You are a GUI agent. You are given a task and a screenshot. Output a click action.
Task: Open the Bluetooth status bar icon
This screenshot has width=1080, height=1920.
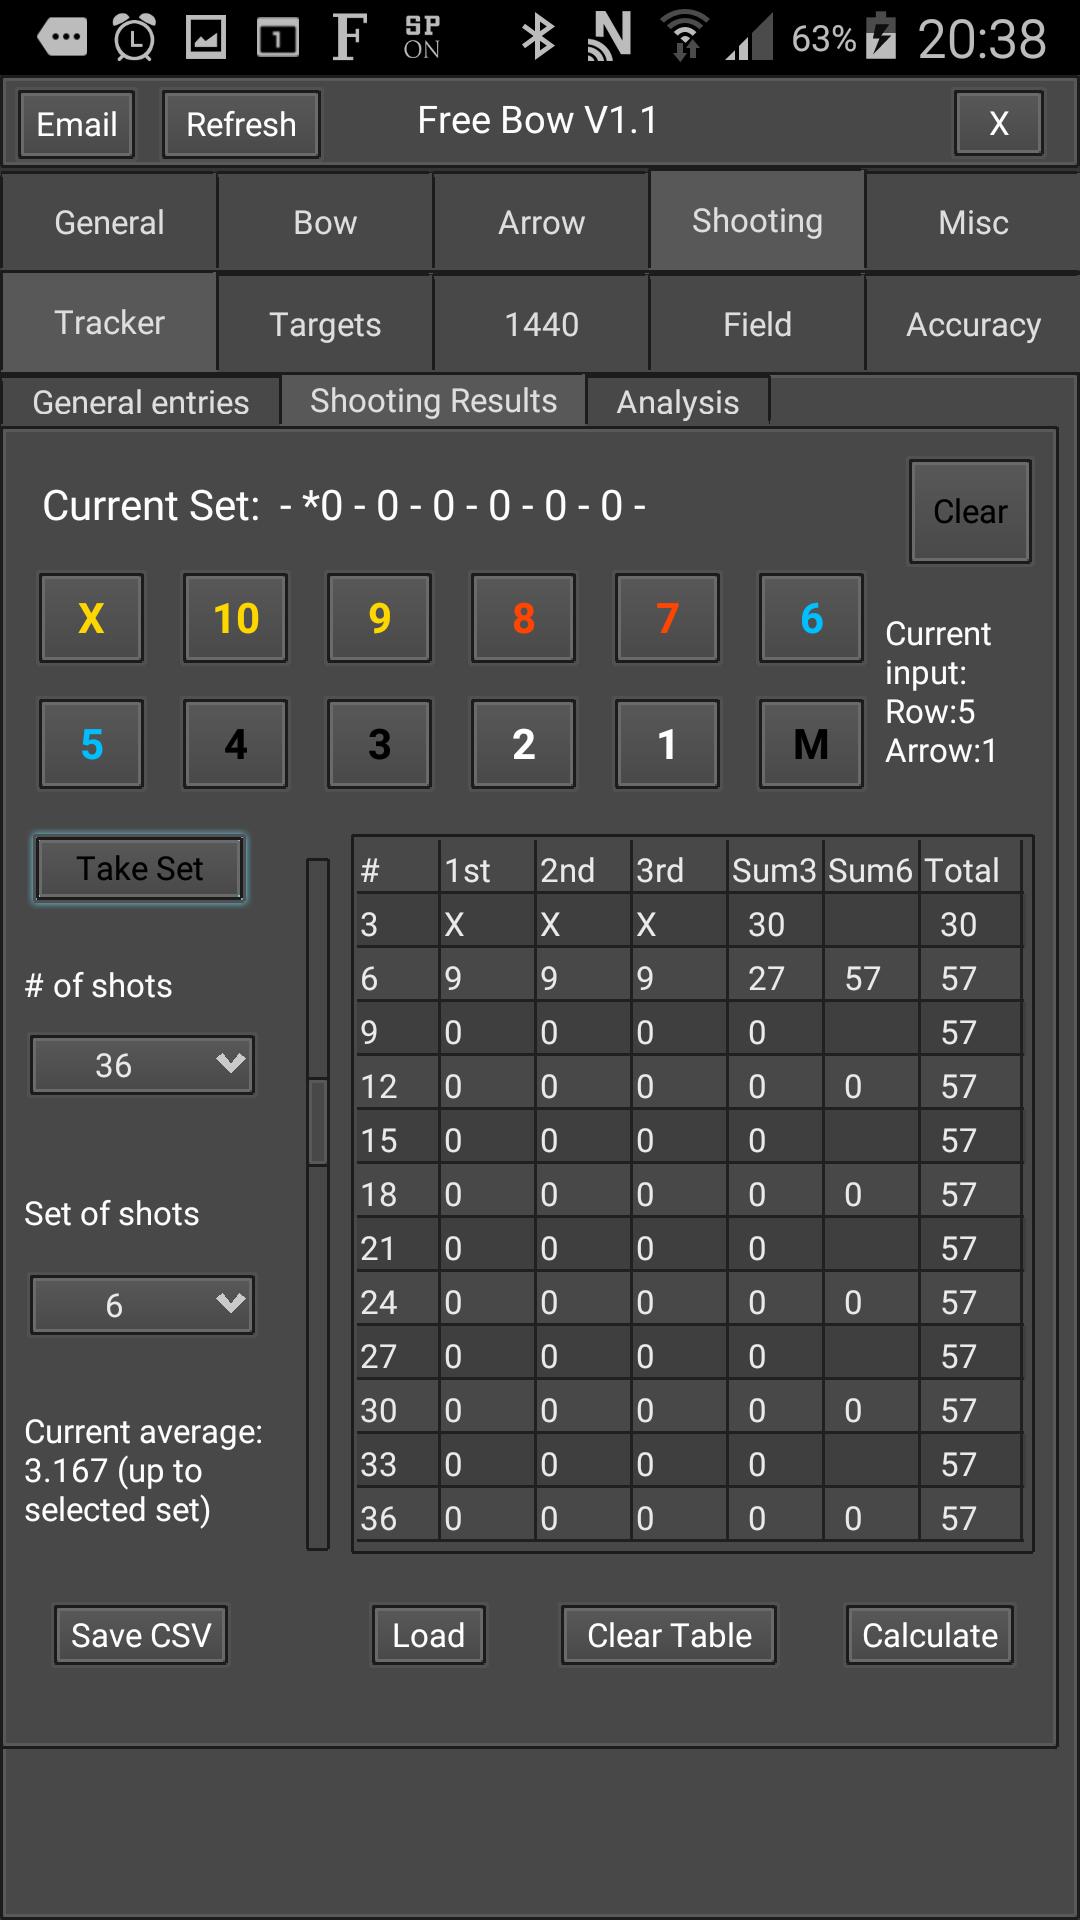point(538,38)
